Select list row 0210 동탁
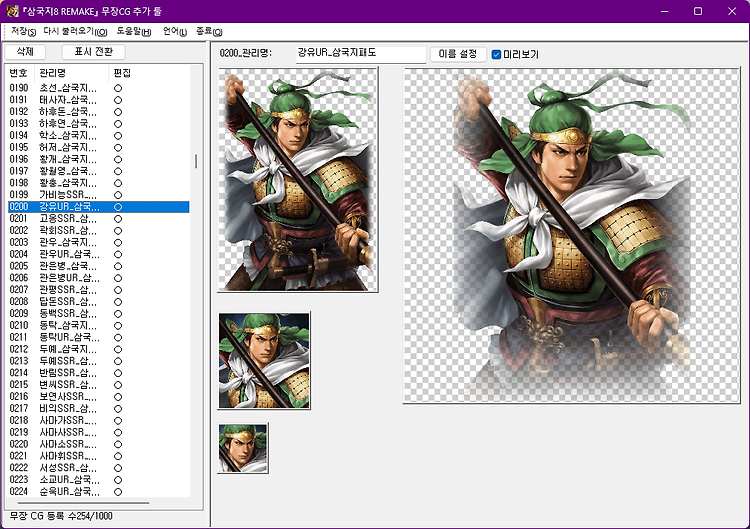Screen dimensions: 750x529 pyautogui.click(x=99, y=325)
